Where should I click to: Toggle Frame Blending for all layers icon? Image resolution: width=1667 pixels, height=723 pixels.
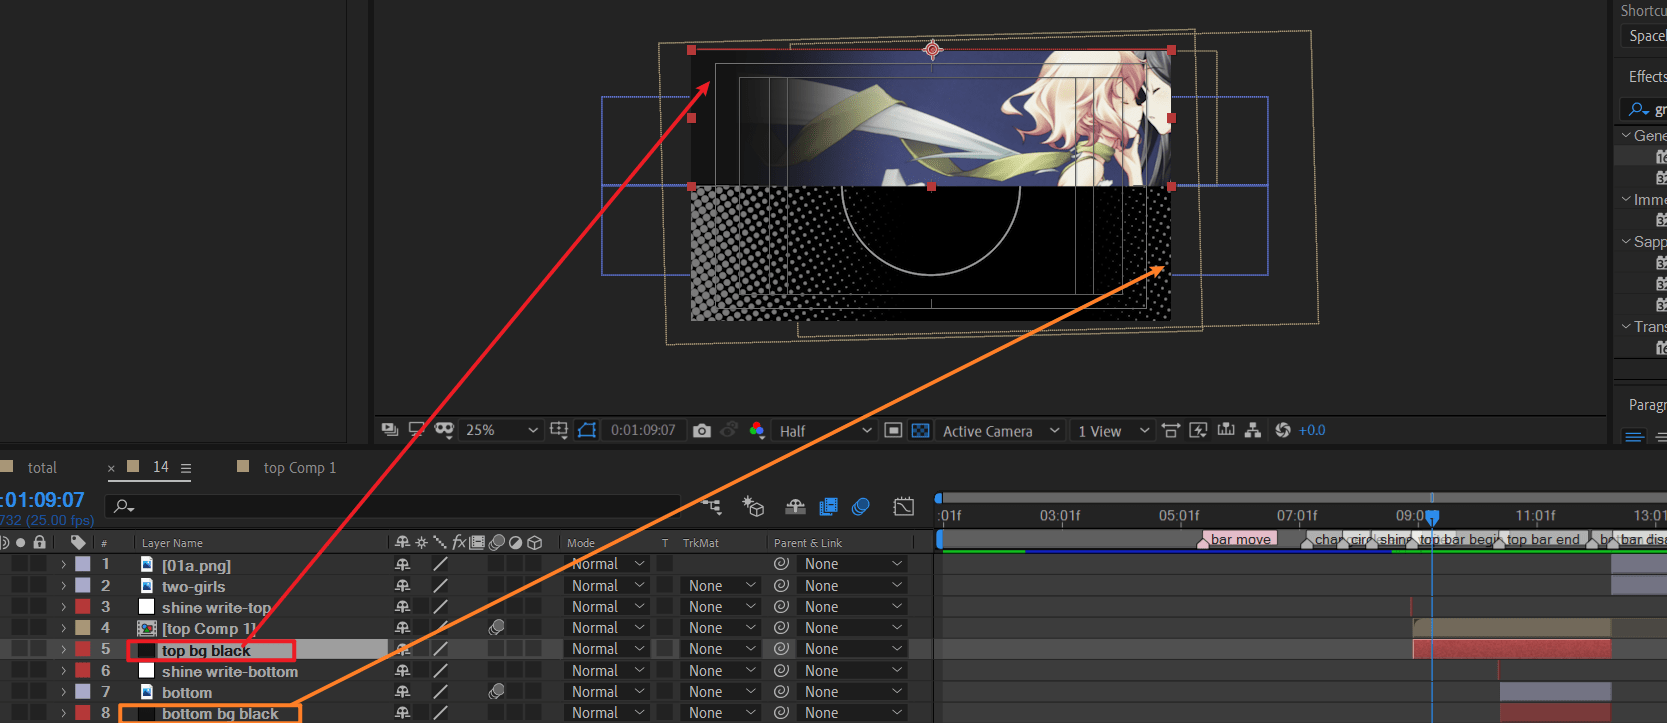[828, 507]
